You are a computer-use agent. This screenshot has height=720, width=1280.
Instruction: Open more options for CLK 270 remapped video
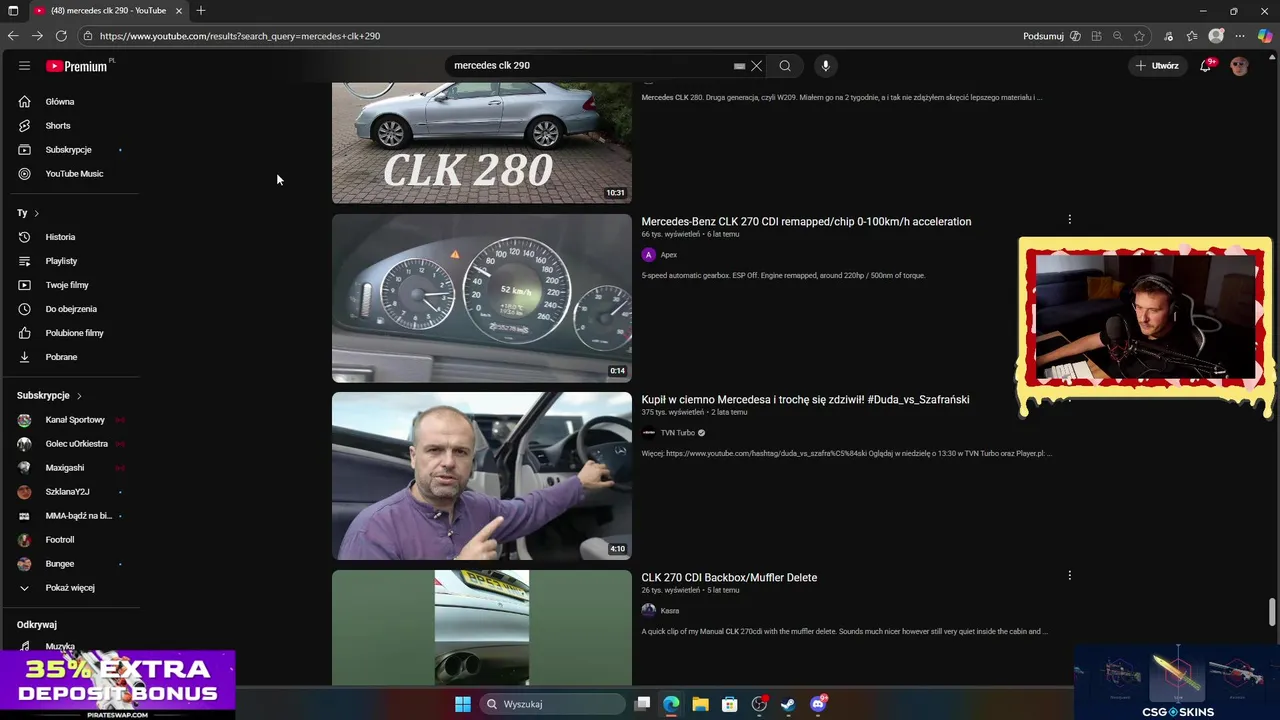click(1069, 220)
